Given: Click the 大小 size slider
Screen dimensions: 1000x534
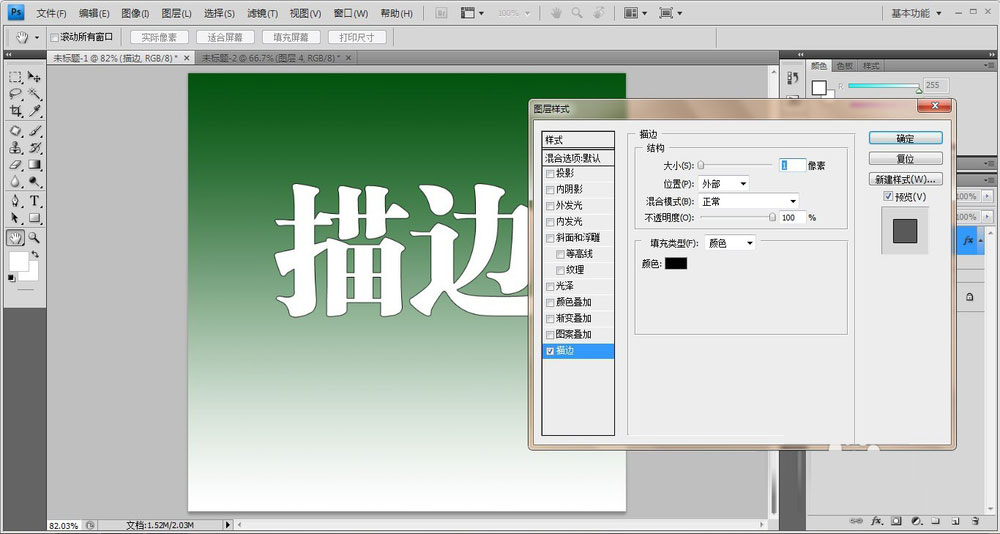Looking at the screenshot, I should point(736,165).
